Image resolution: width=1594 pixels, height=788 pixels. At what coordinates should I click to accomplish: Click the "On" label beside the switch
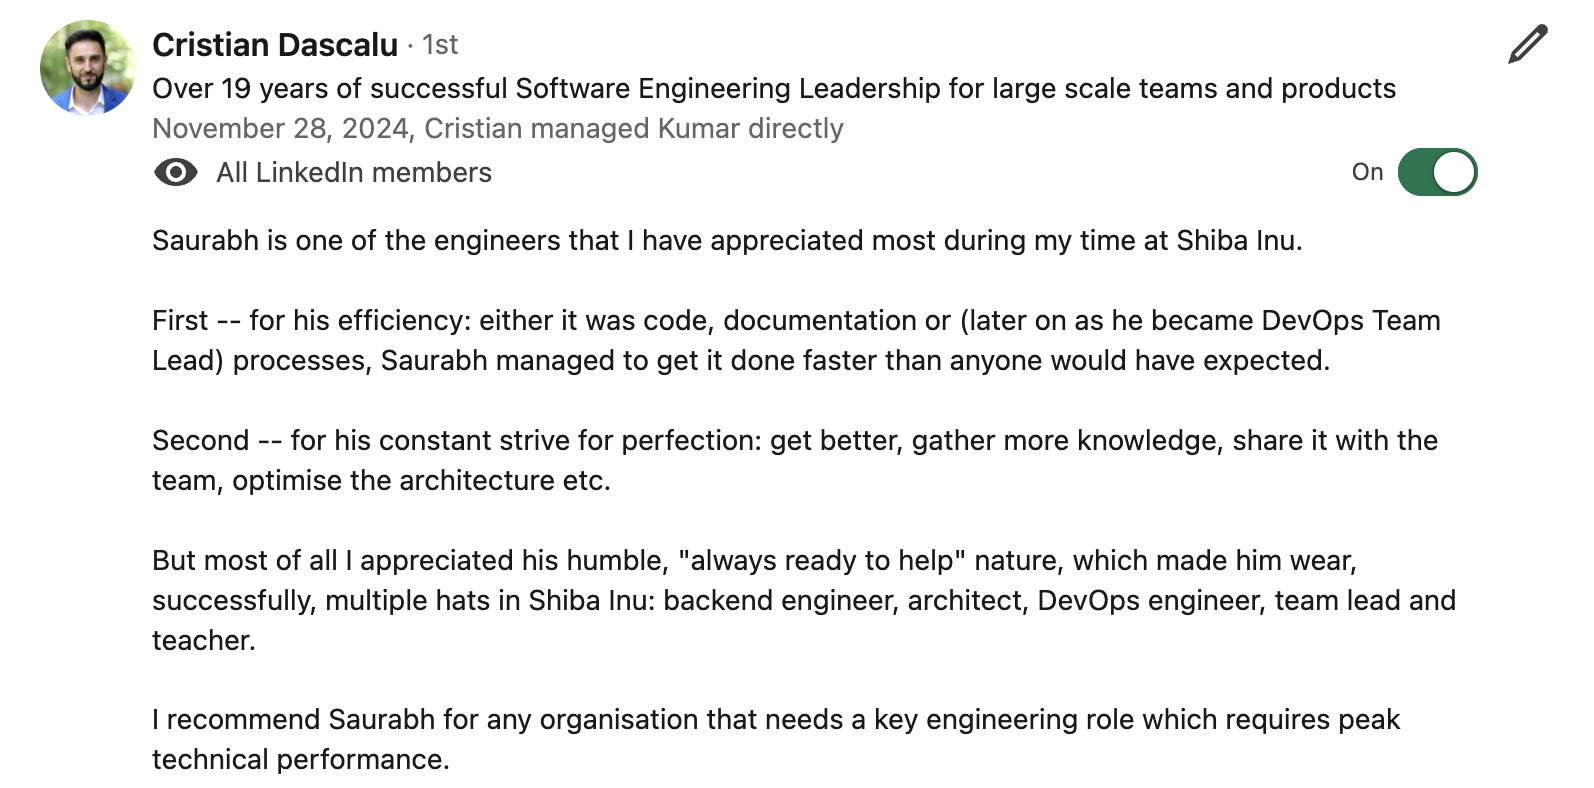(x=1367, y=172)
